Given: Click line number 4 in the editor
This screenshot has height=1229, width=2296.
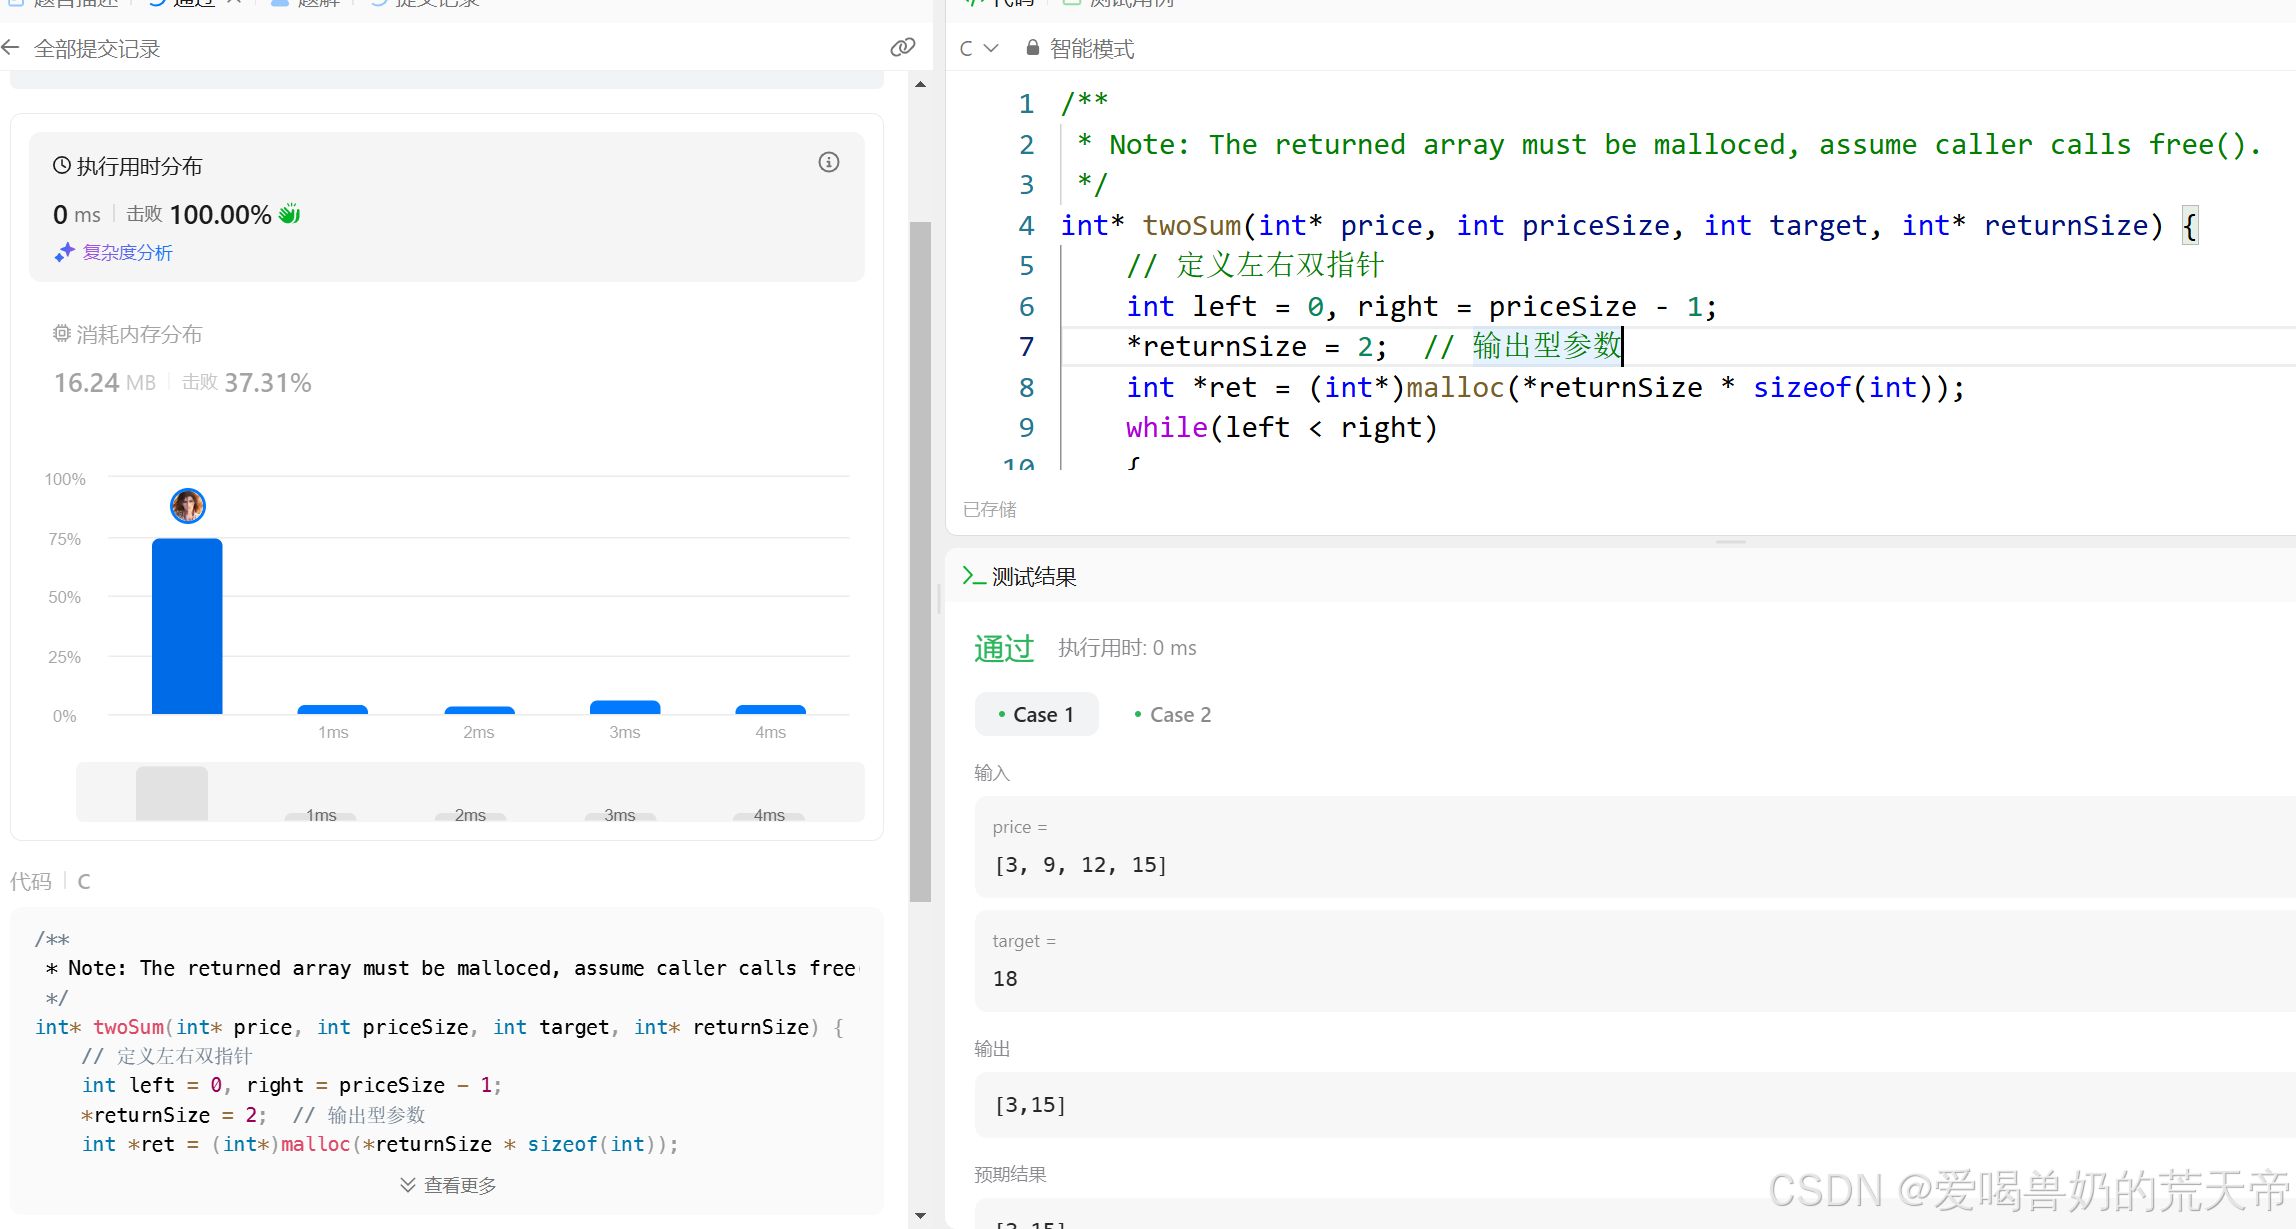Looking at the screenshot, I should [1026, 225].
